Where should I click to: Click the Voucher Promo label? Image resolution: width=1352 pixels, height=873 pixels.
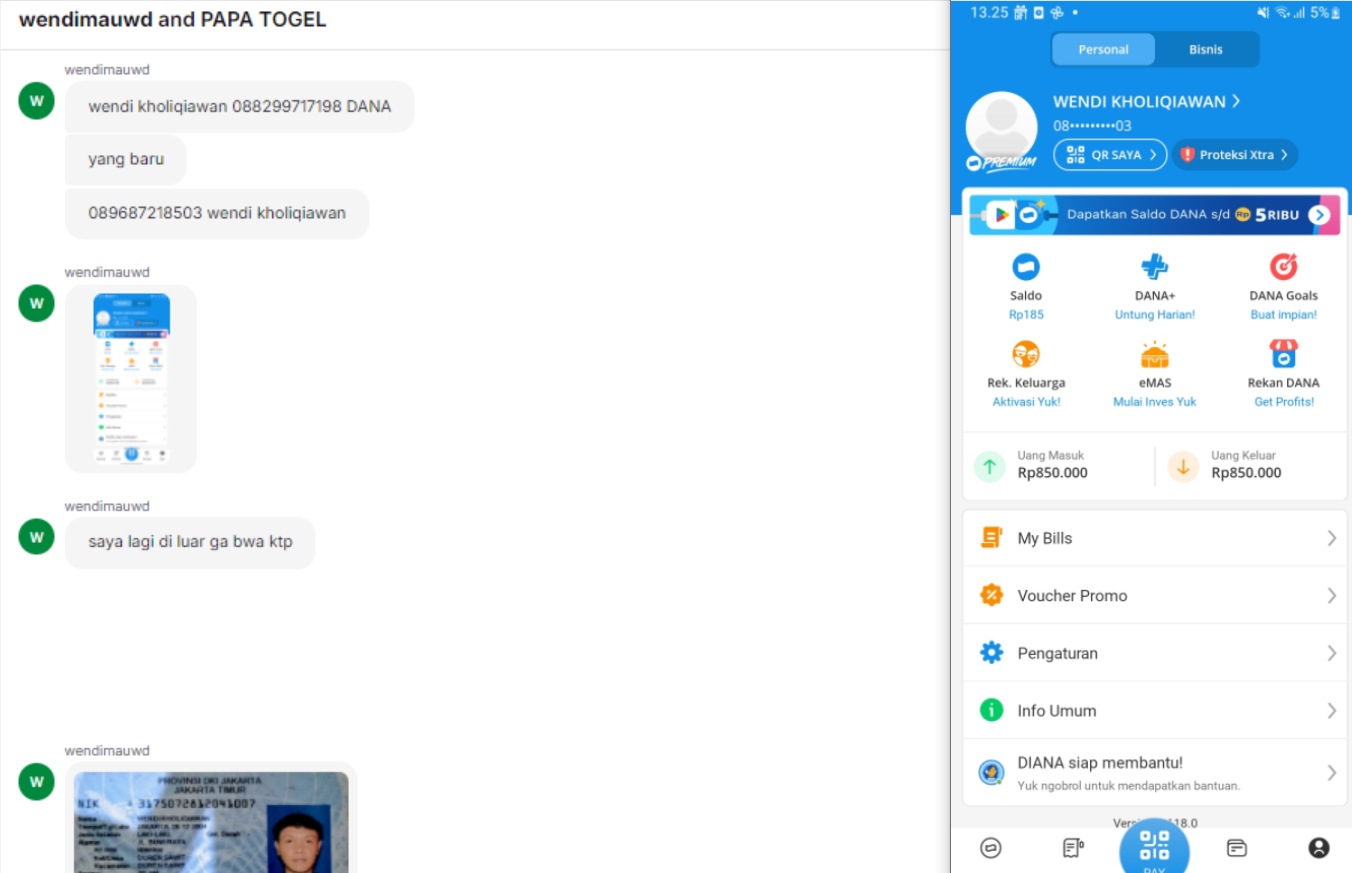tap(1072, 595)
